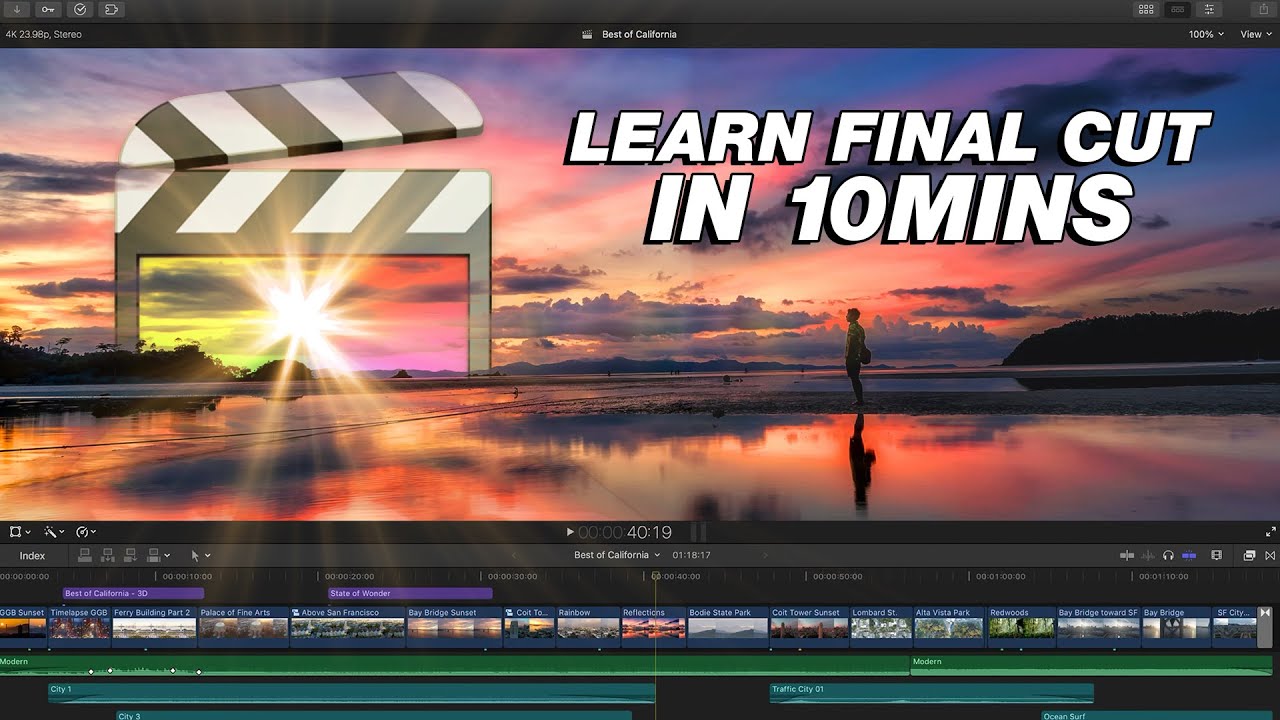The height and width of the screenshot is (720, 1280).
Task: Insert the selected clip into the storyline
Action: click(x=108, y=555)
